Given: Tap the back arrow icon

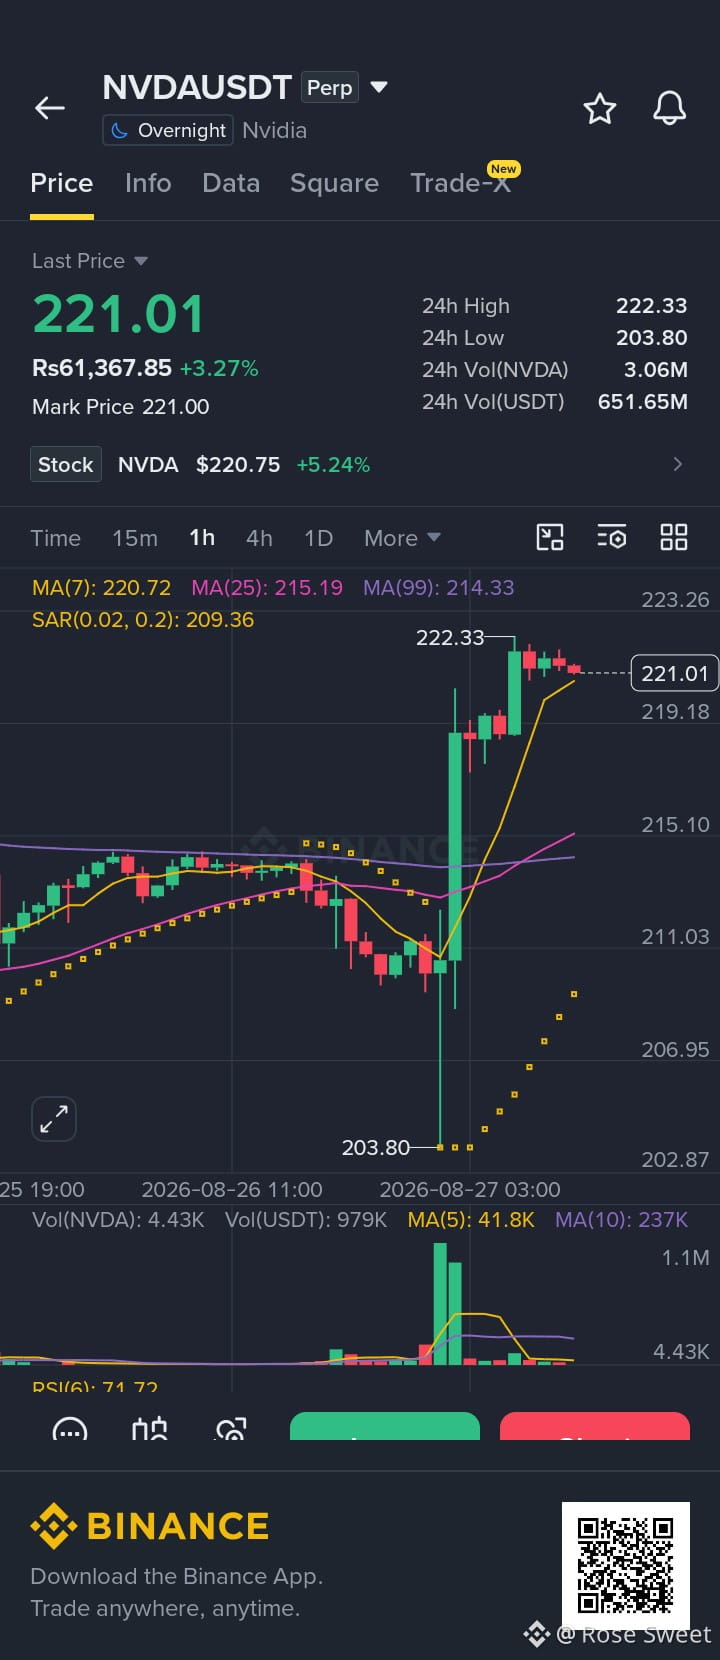Looking at the screenshot, I should 50,108.
